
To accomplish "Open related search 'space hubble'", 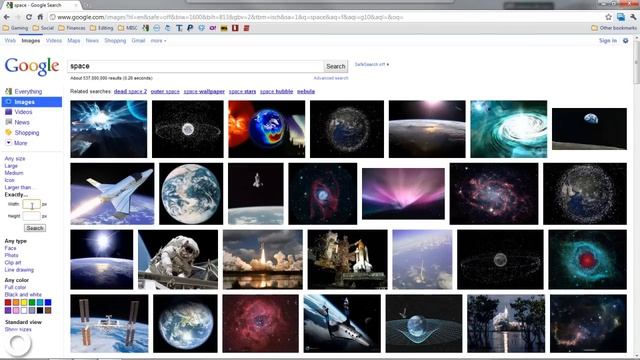I will tap(276, 91).
